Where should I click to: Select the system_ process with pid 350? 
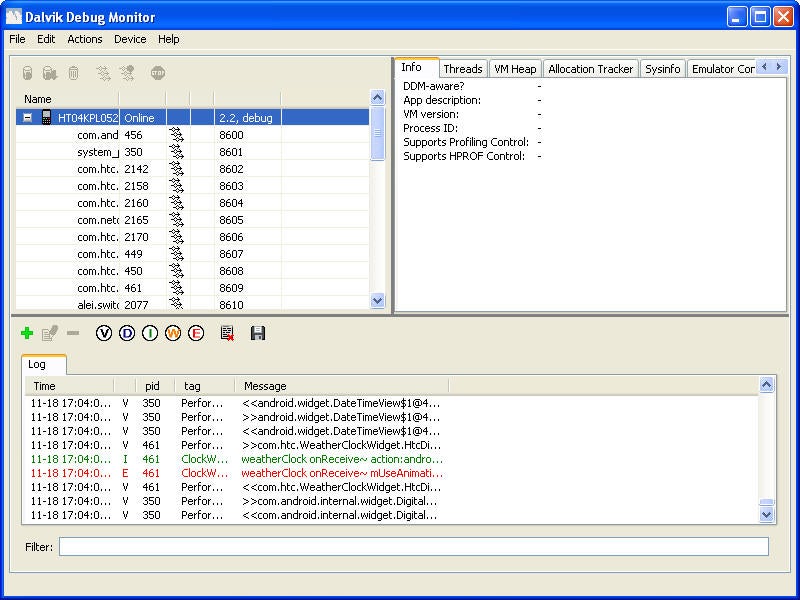click(192, 152)
